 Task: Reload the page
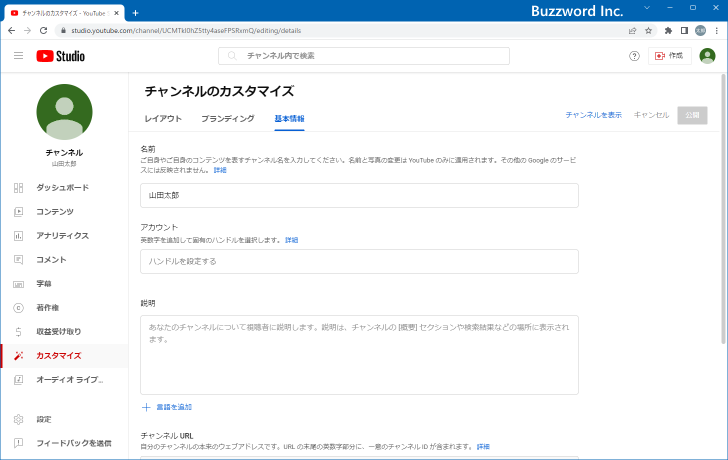click(44, 31)
